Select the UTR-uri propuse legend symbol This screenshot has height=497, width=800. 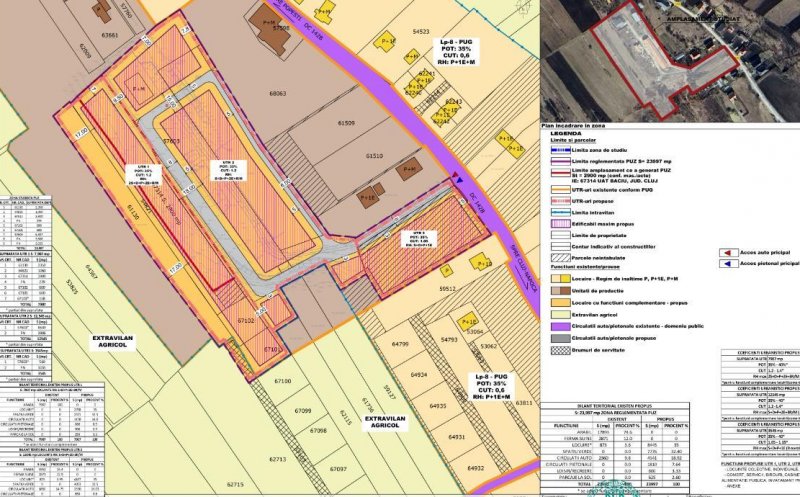(x=560, y=201)
